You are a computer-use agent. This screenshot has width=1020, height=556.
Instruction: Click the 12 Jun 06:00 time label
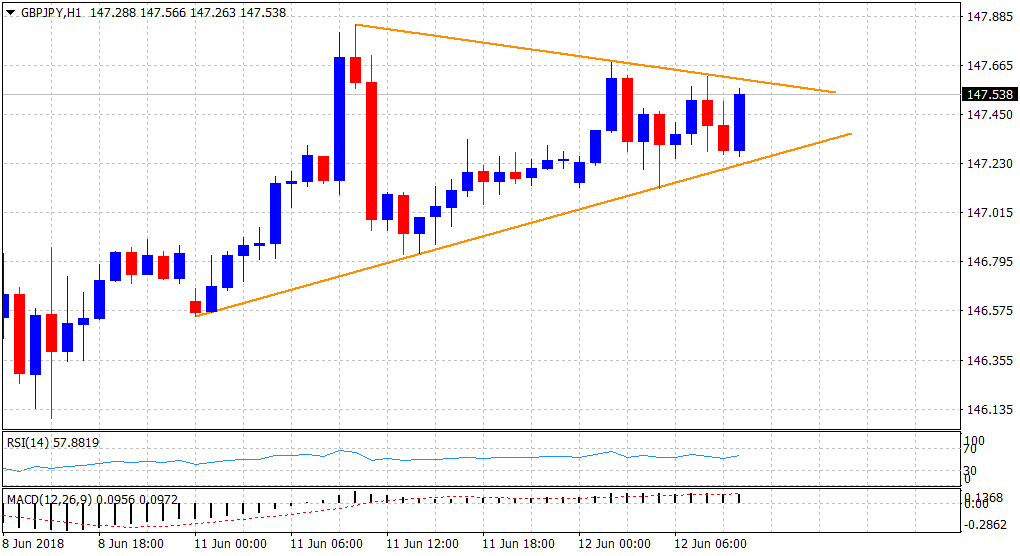click(710, 543)
